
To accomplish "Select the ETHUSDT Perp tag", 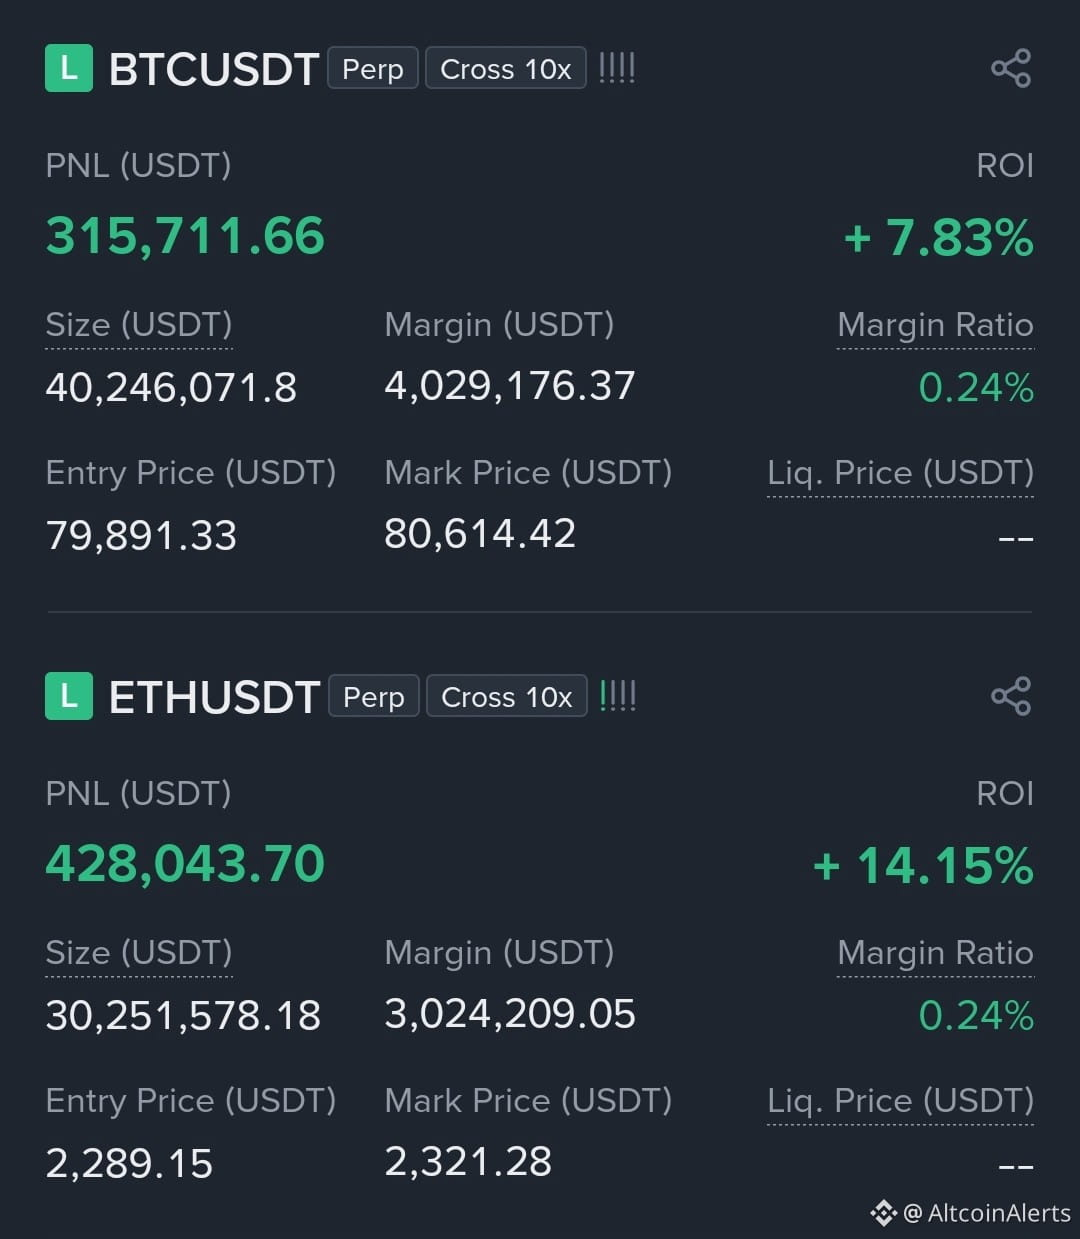I will click(373, 697).
